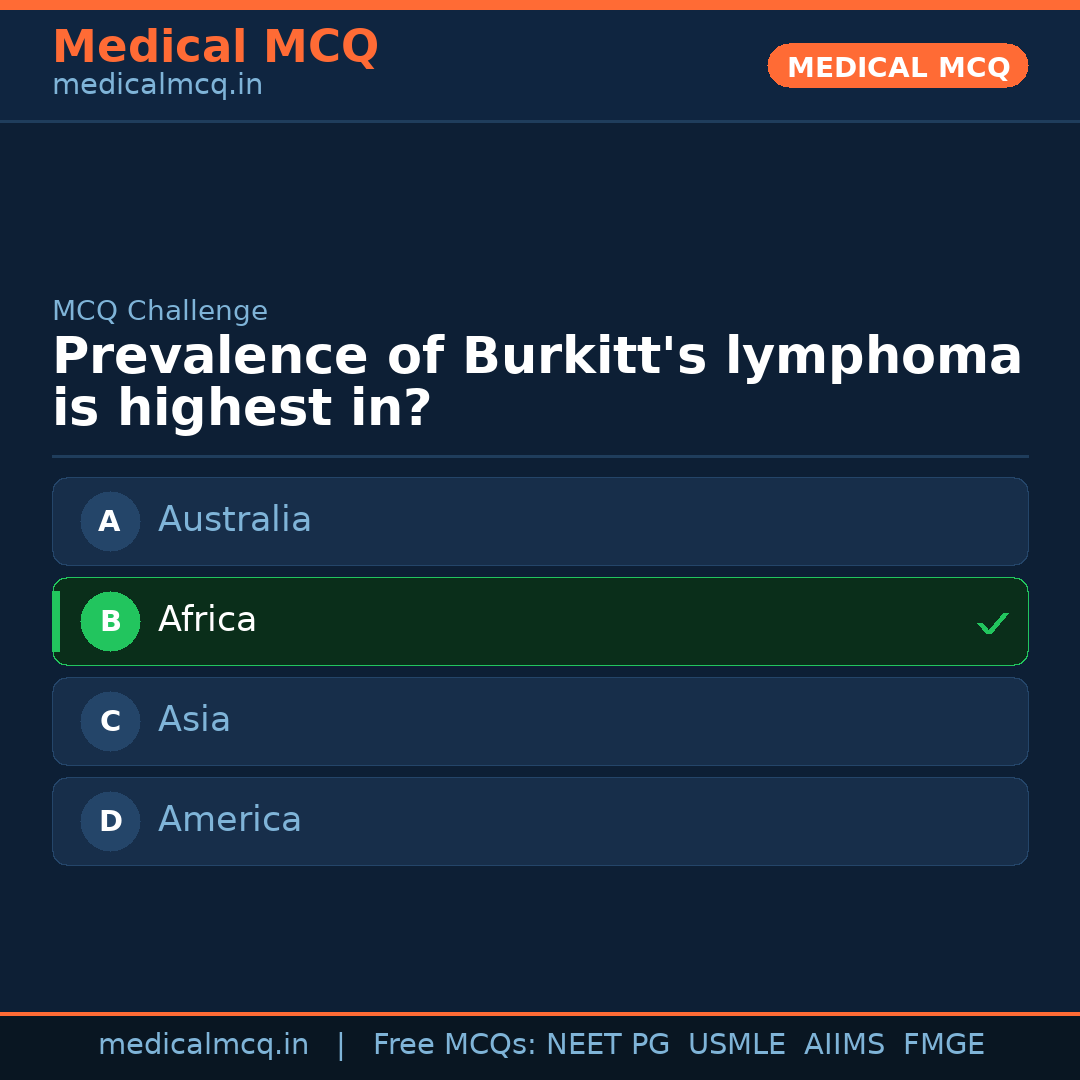This screenshot has height=1080, width=1080.
Task: Click the Burkitt's lymphoma question text
Action: (x=537, y=382)
